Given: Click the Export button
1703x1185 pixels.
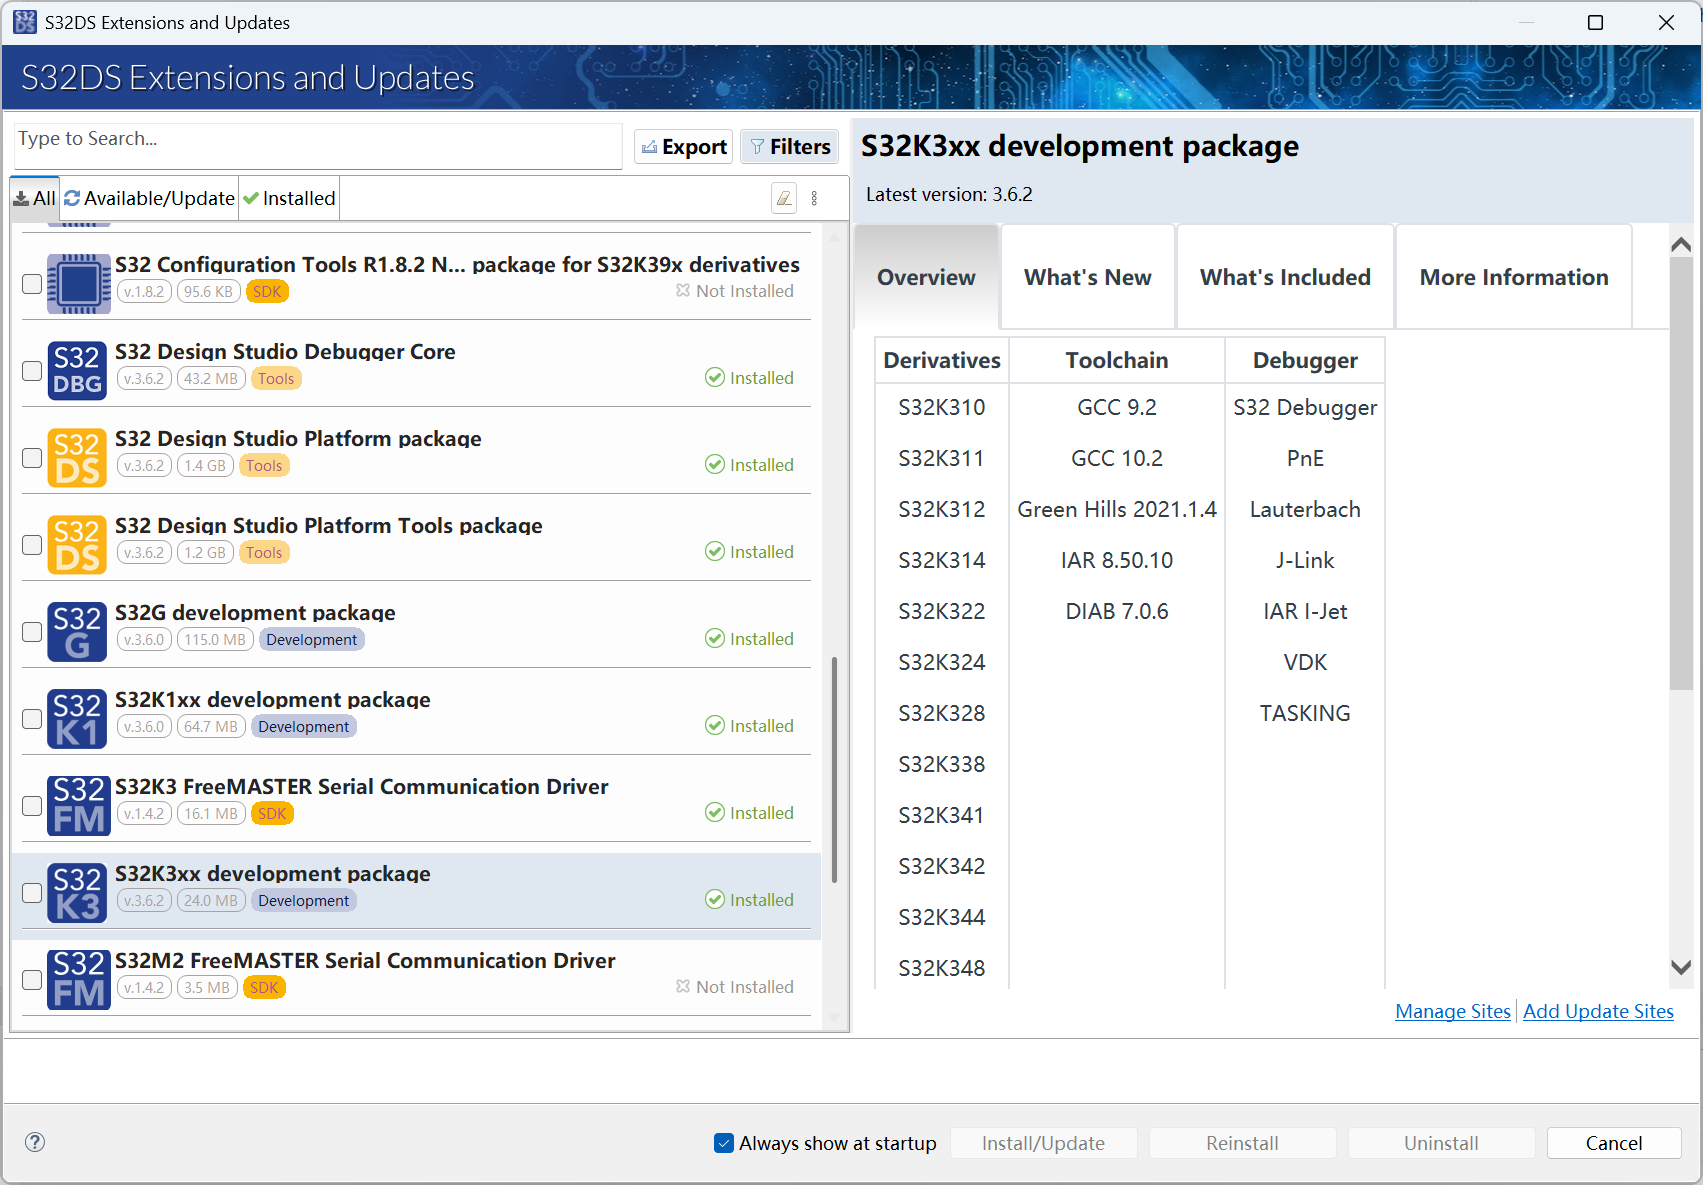Looking at the screenshot, I should (684, 147).
